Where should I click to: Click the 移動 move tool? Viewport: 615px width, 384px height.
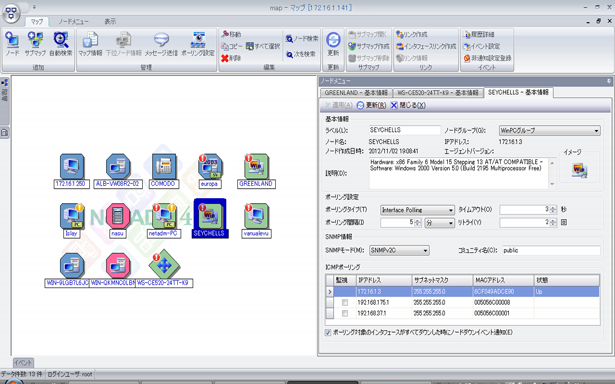tap(231, 34)
